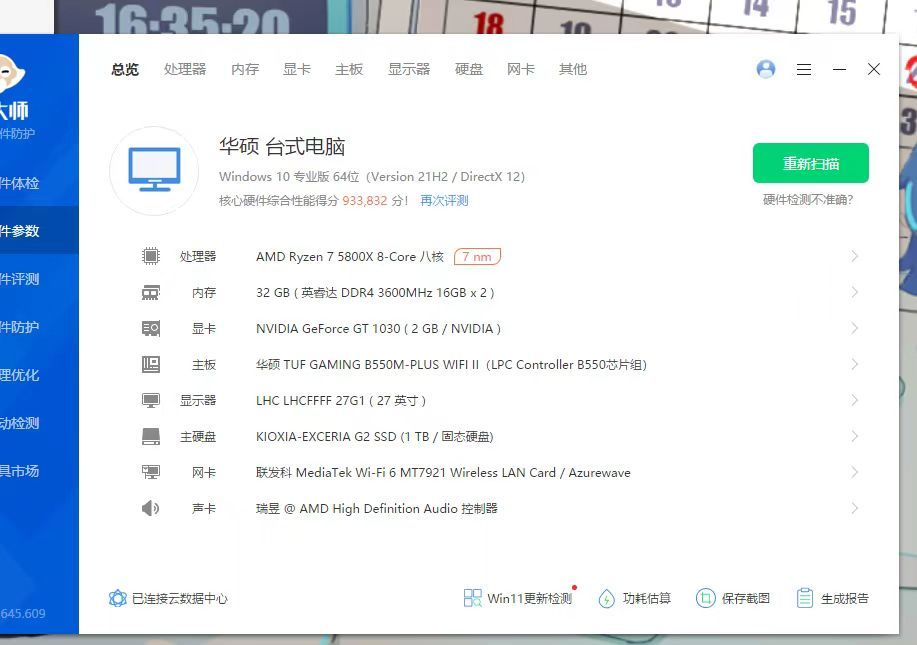Click the 933,832 score value
This screenshot has height=645, width=917.
[364, 201]
